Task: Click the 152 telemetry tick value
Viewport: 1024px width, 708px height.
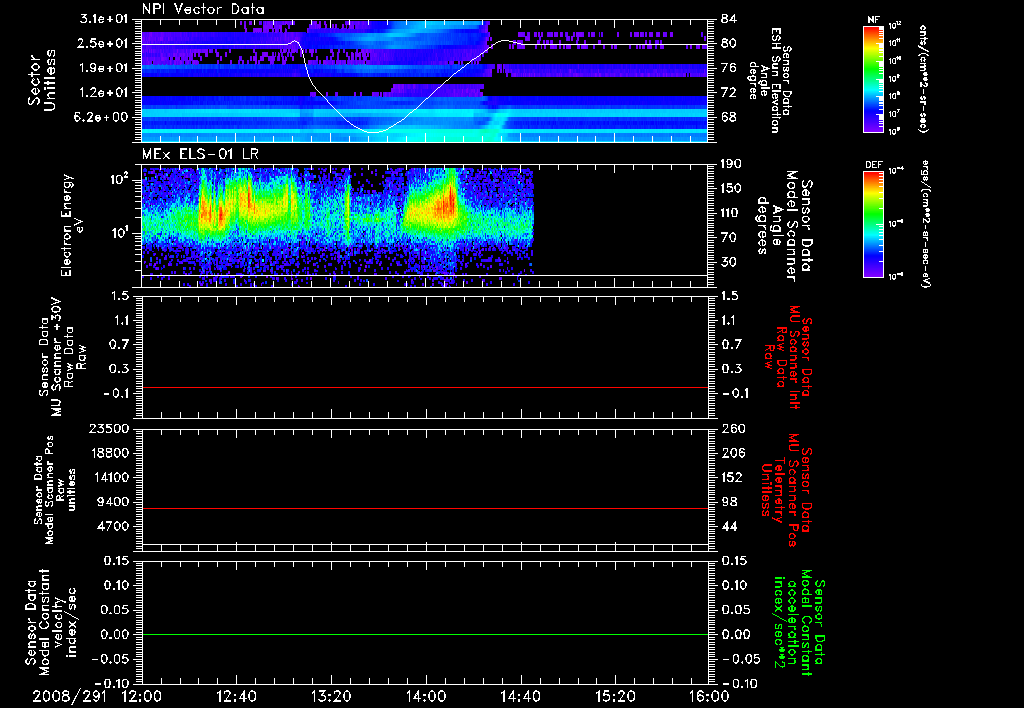Action: tap(732, 477)
